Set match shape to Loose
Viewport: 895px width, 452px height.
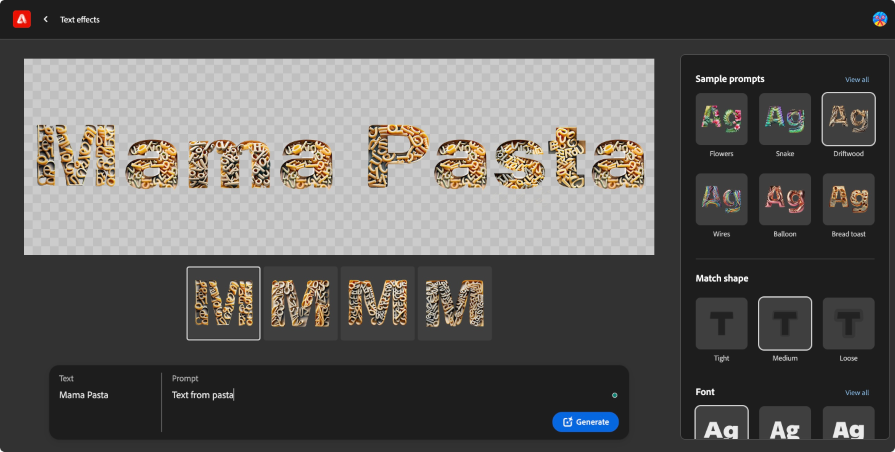848,323
